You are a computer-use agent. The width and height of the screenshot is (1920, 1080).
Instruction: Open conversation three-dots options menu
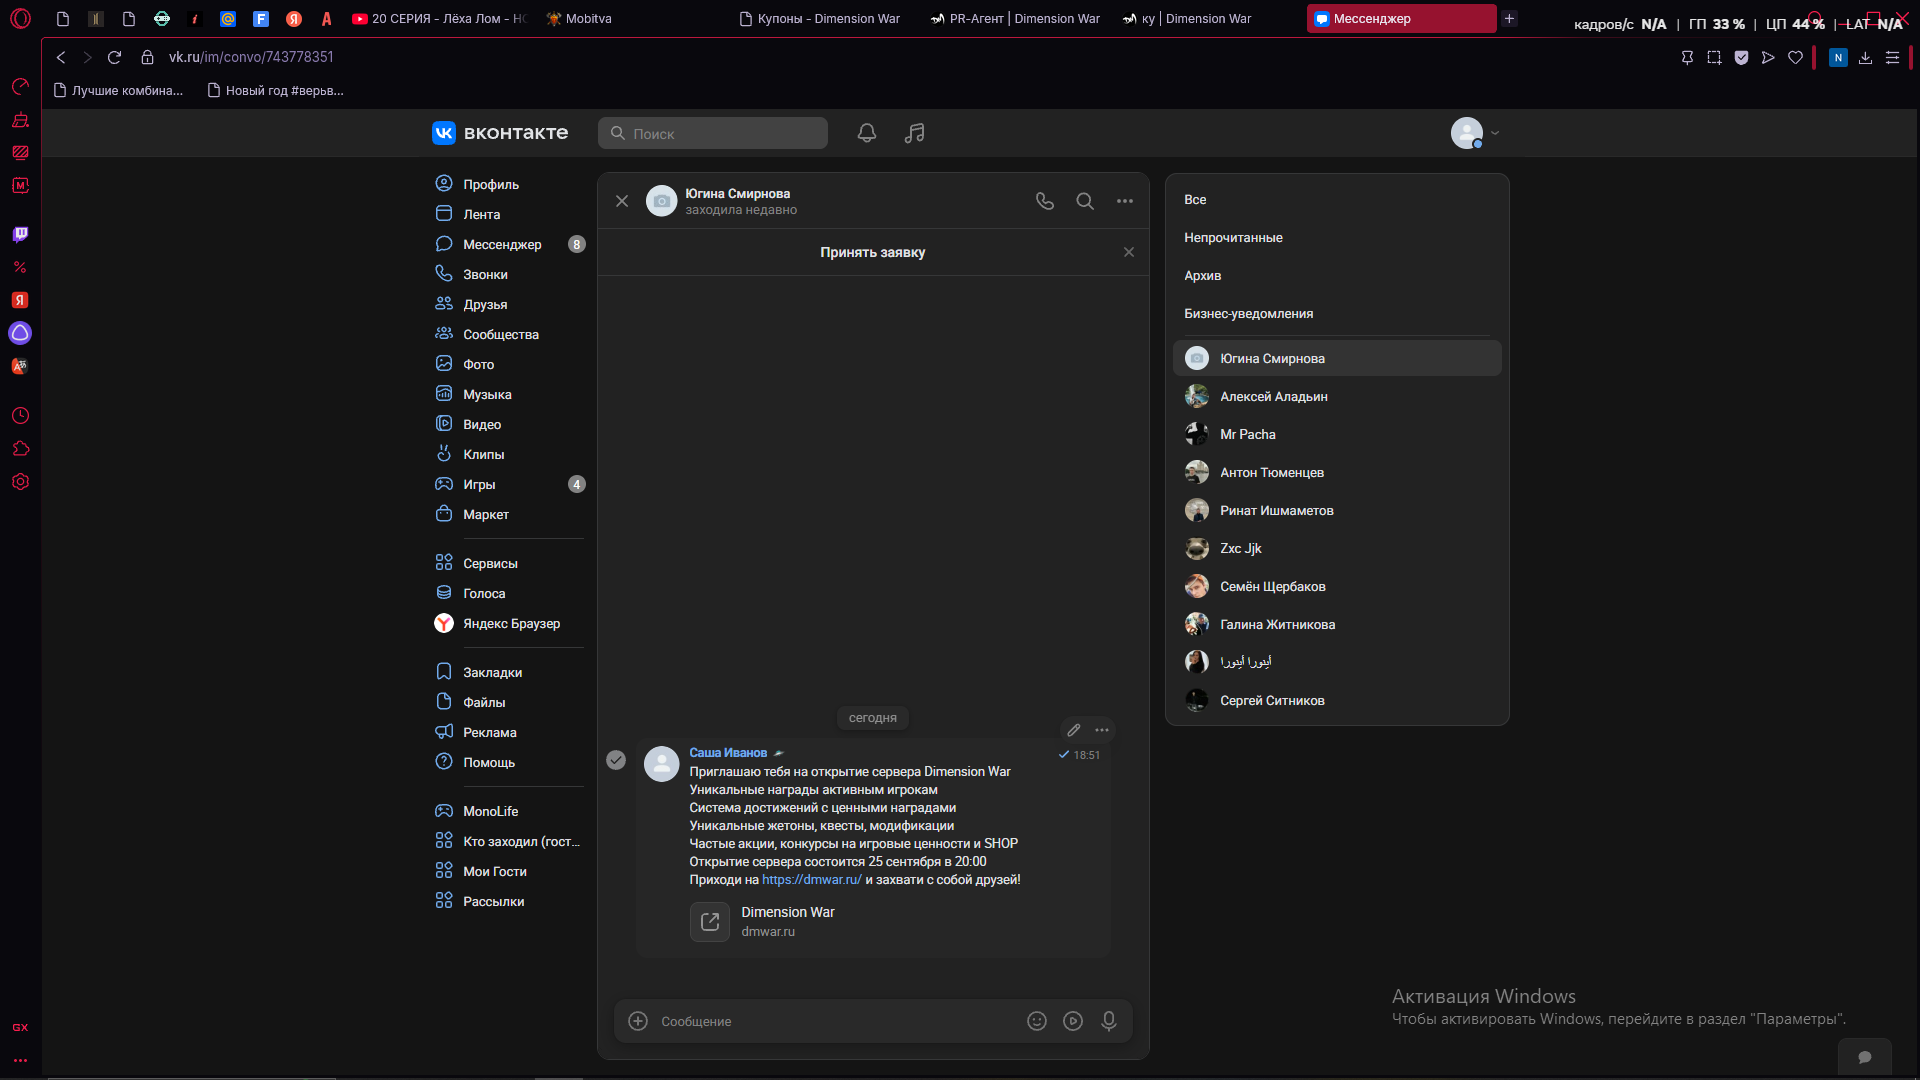(x=1125, y=201)
